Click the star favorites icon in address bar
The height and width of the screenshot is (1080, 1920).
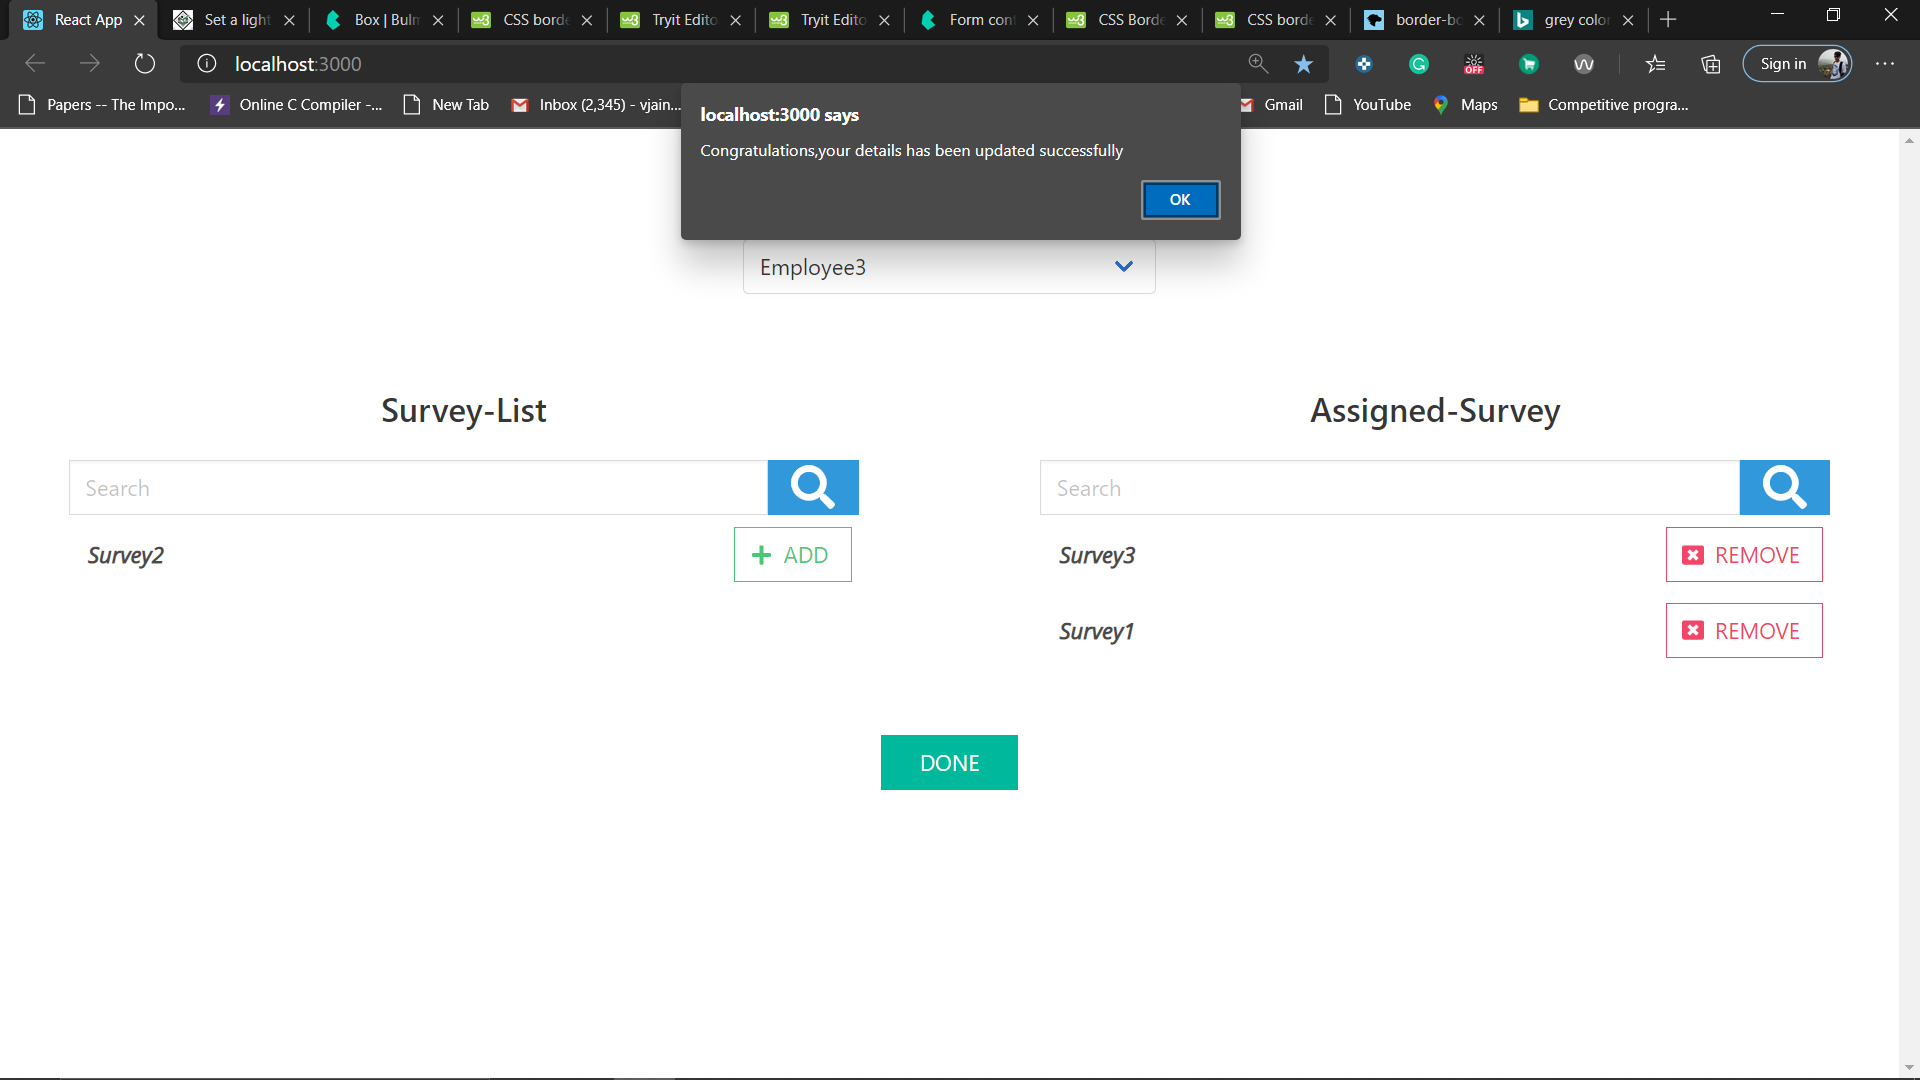[x=1303, y=64]
